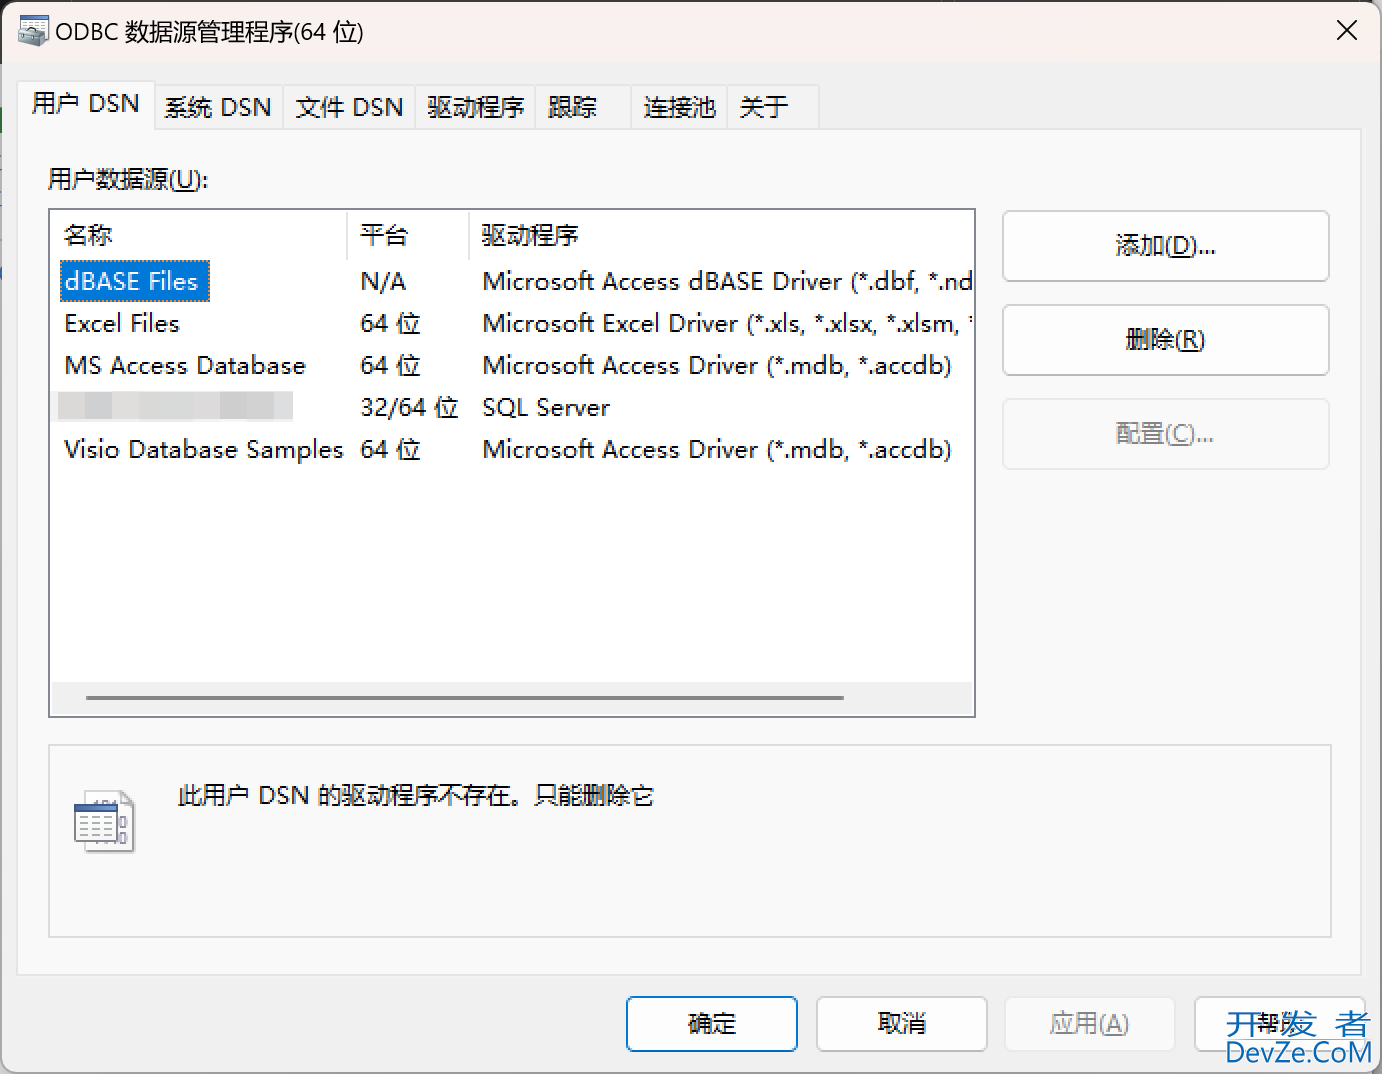Click the Excel Files 64 位 platform cell

point(390,324)
